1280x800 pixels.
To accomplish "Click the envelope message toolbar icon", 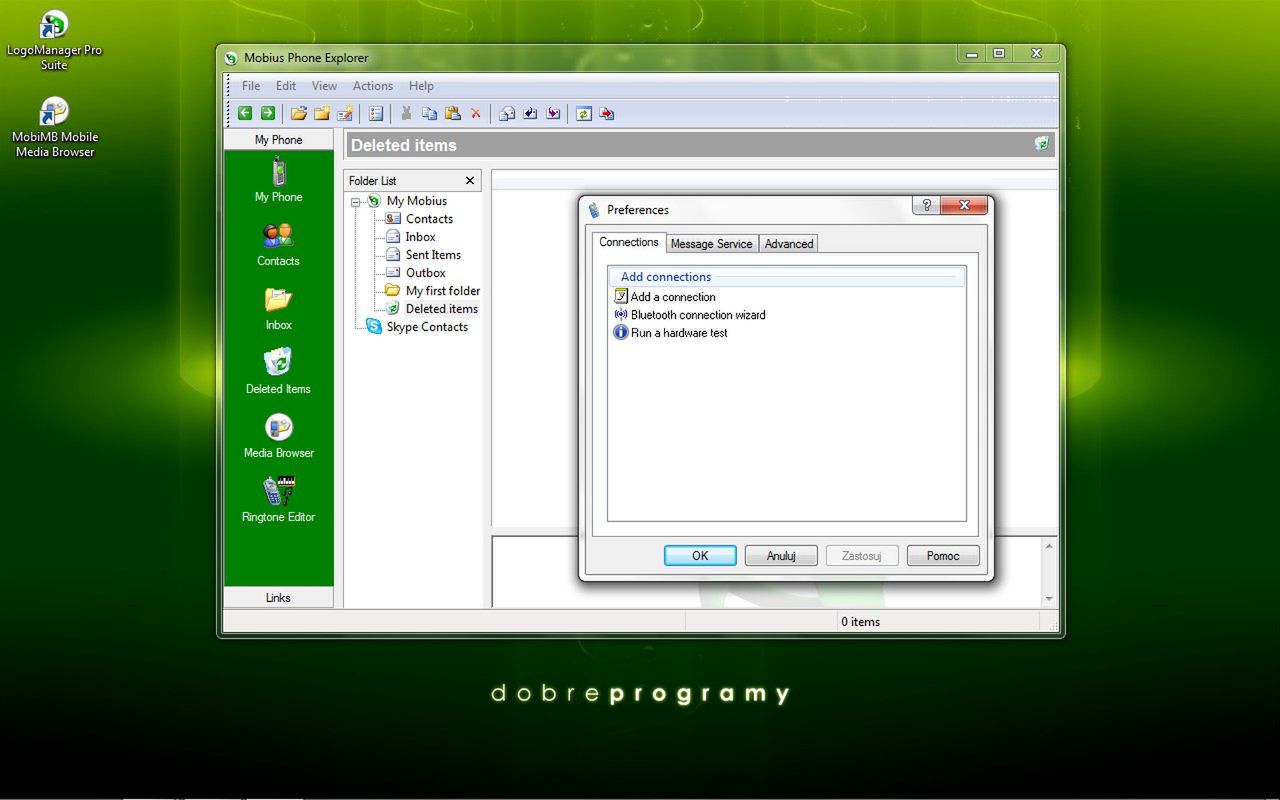I will pos(507,113).
